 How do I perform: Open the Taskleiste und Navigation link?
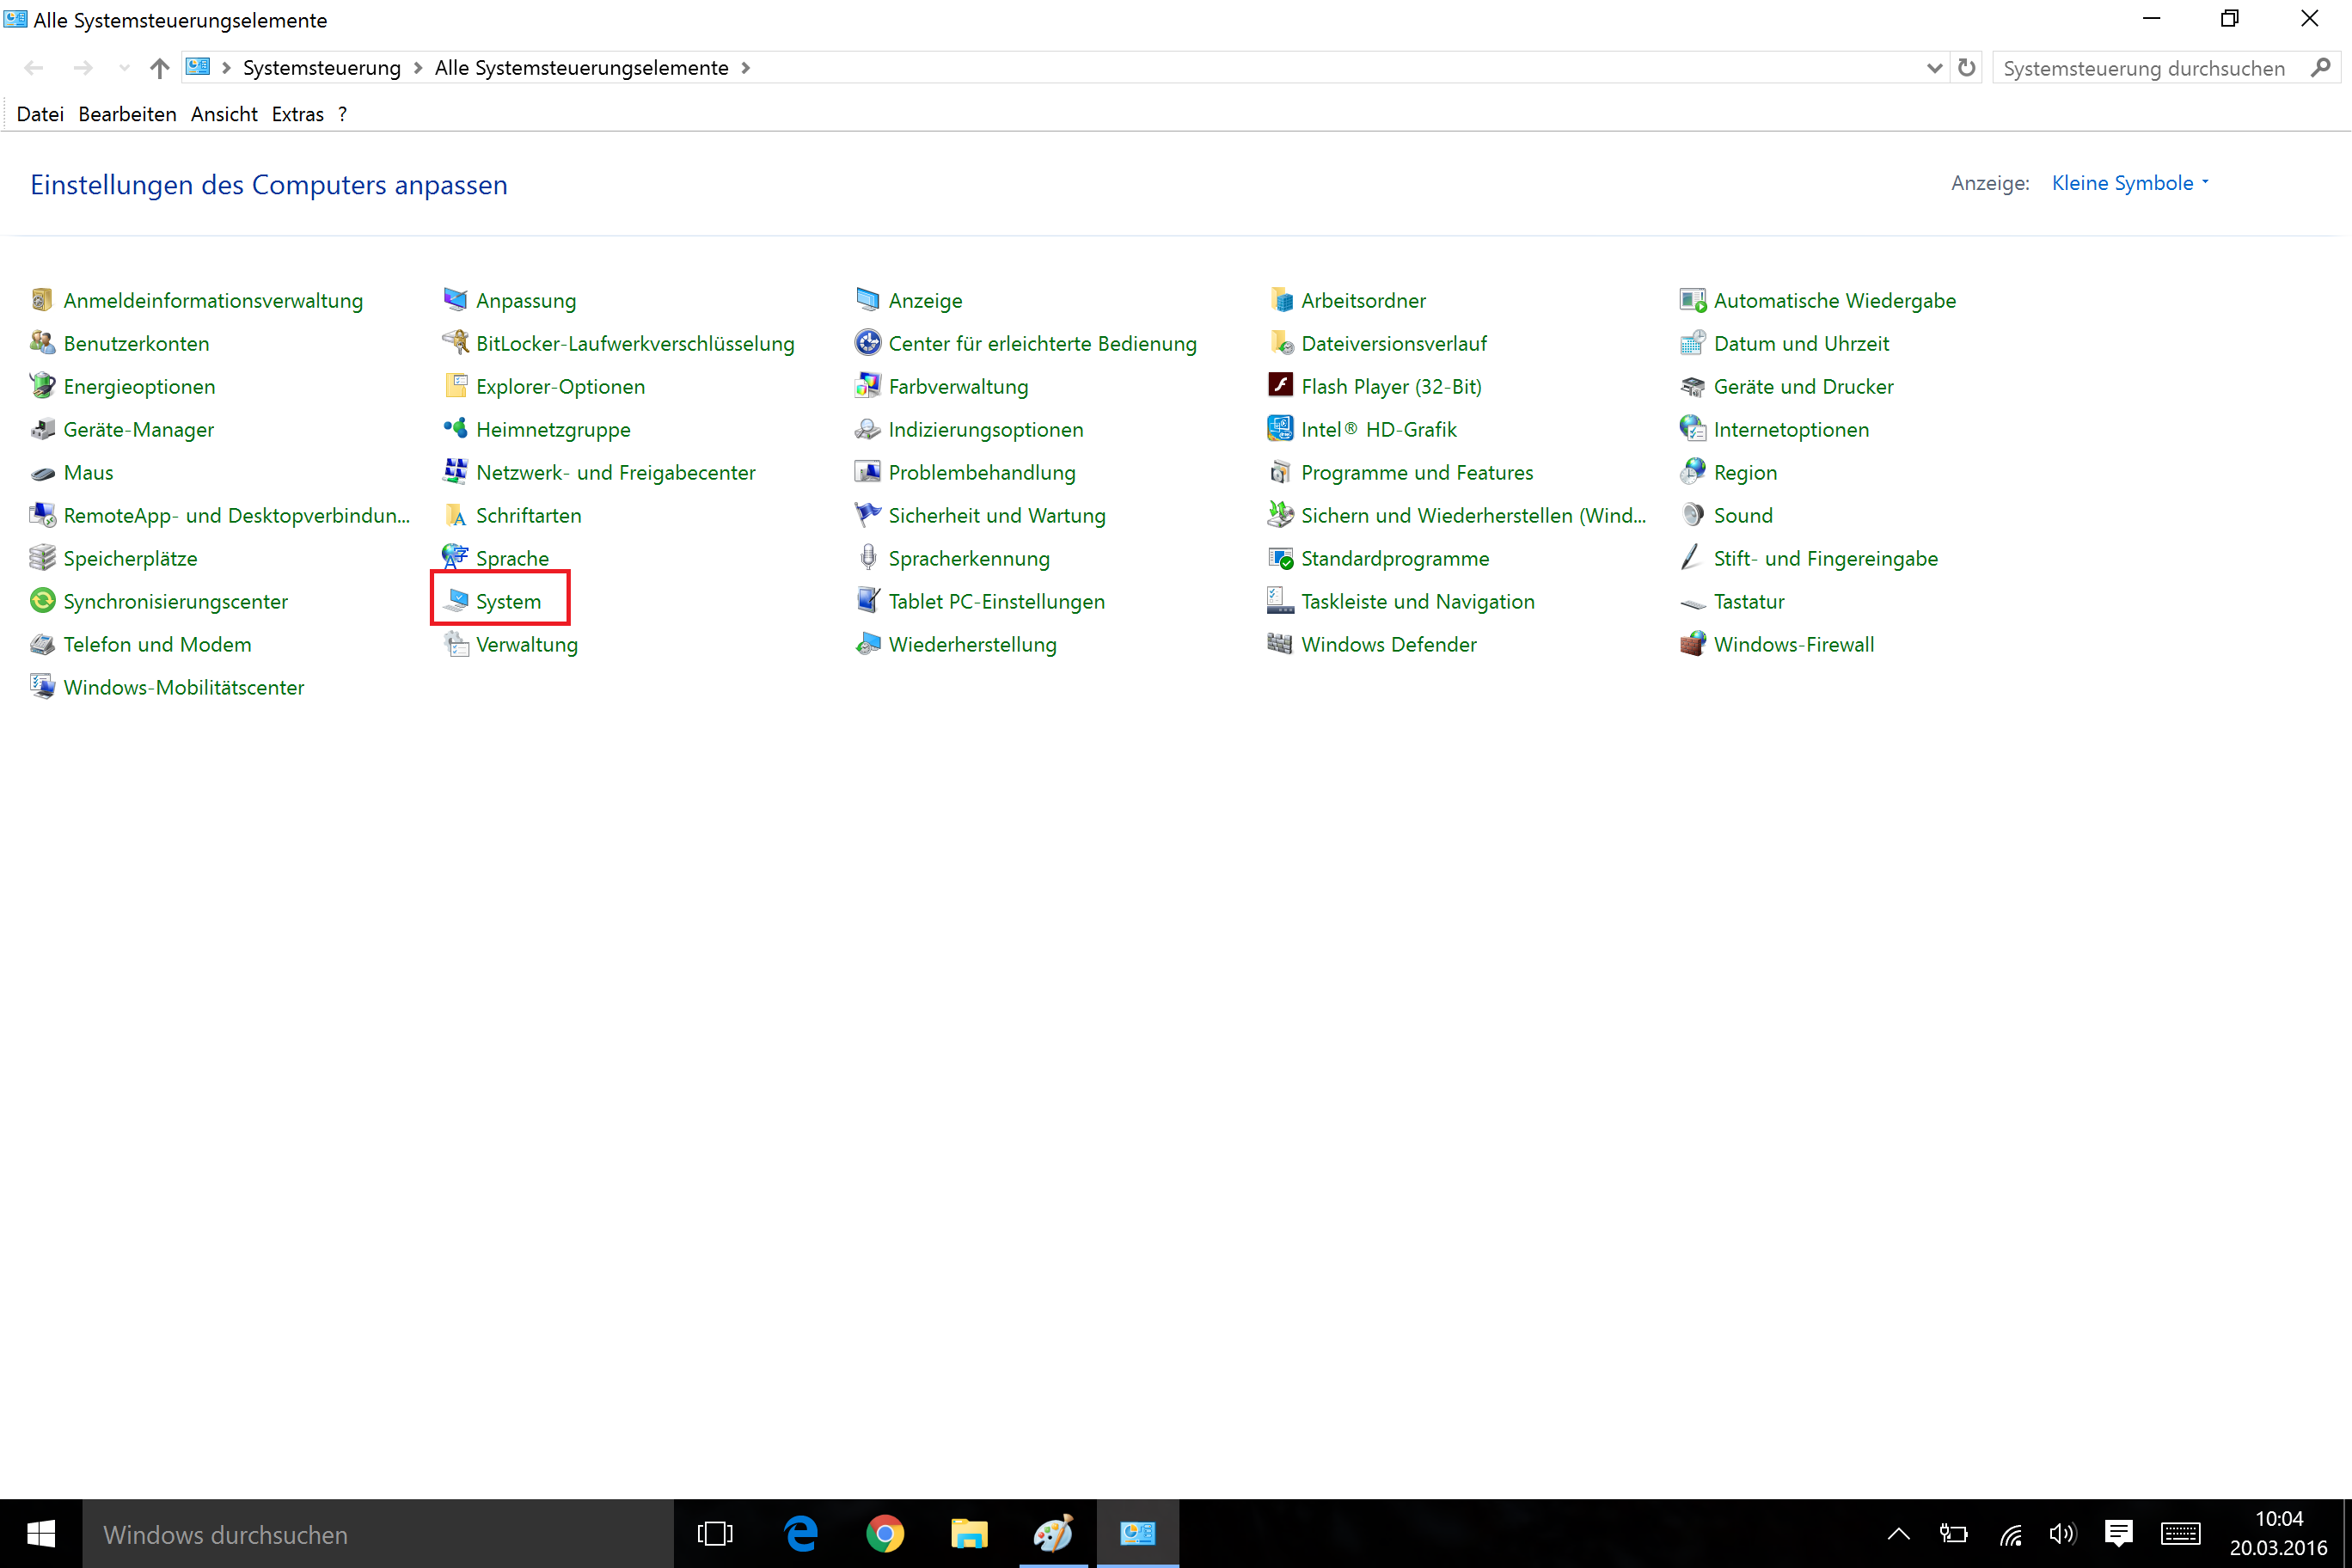tap(1417, 601)
